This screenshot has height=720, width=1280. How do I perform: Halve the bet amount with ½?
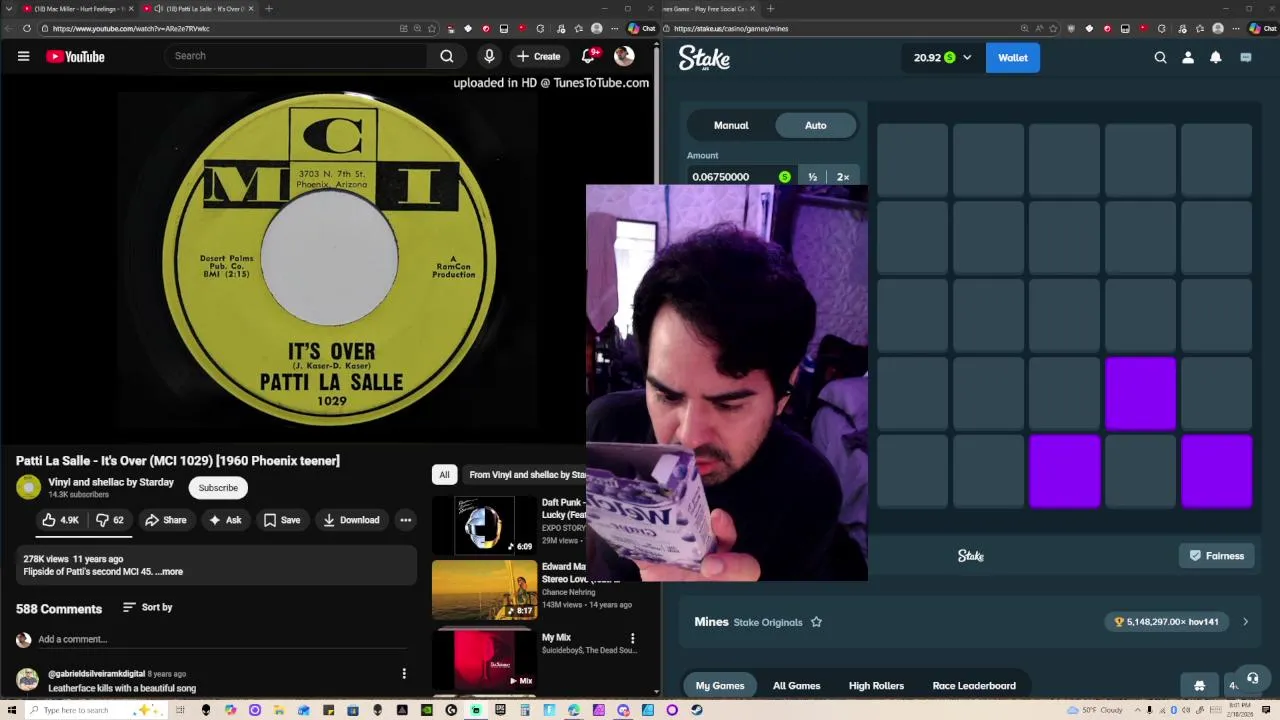point(813,177)
